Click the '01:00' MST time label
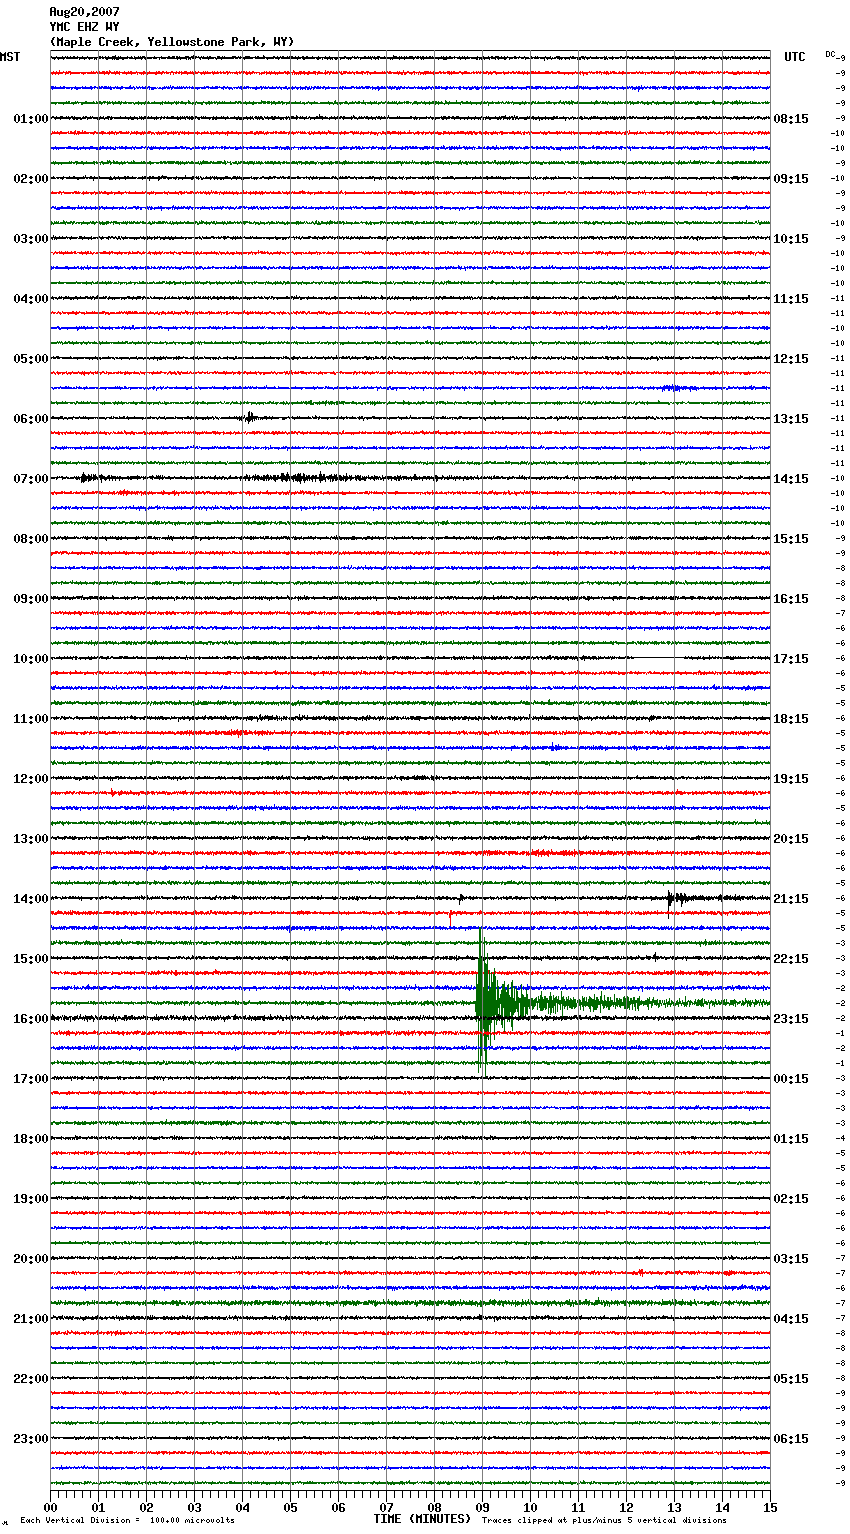 [31, 119]
